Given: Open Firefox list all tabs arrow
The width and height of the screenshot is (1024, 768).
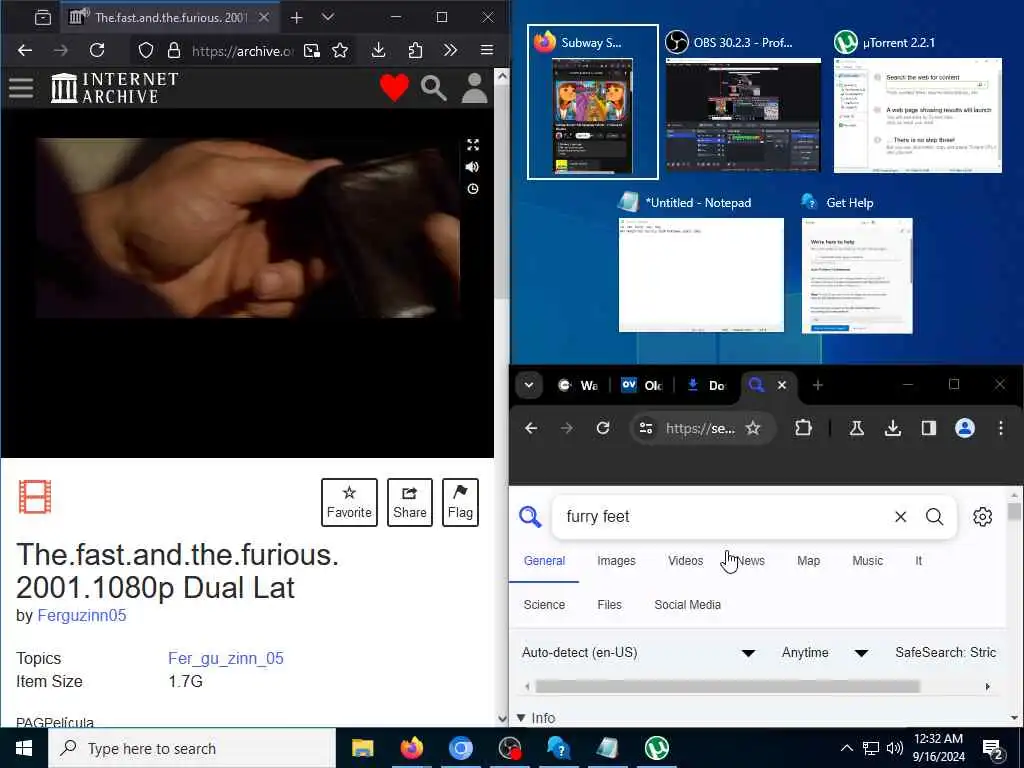Looking at the screenshot, I should click(x=328, y=17).
